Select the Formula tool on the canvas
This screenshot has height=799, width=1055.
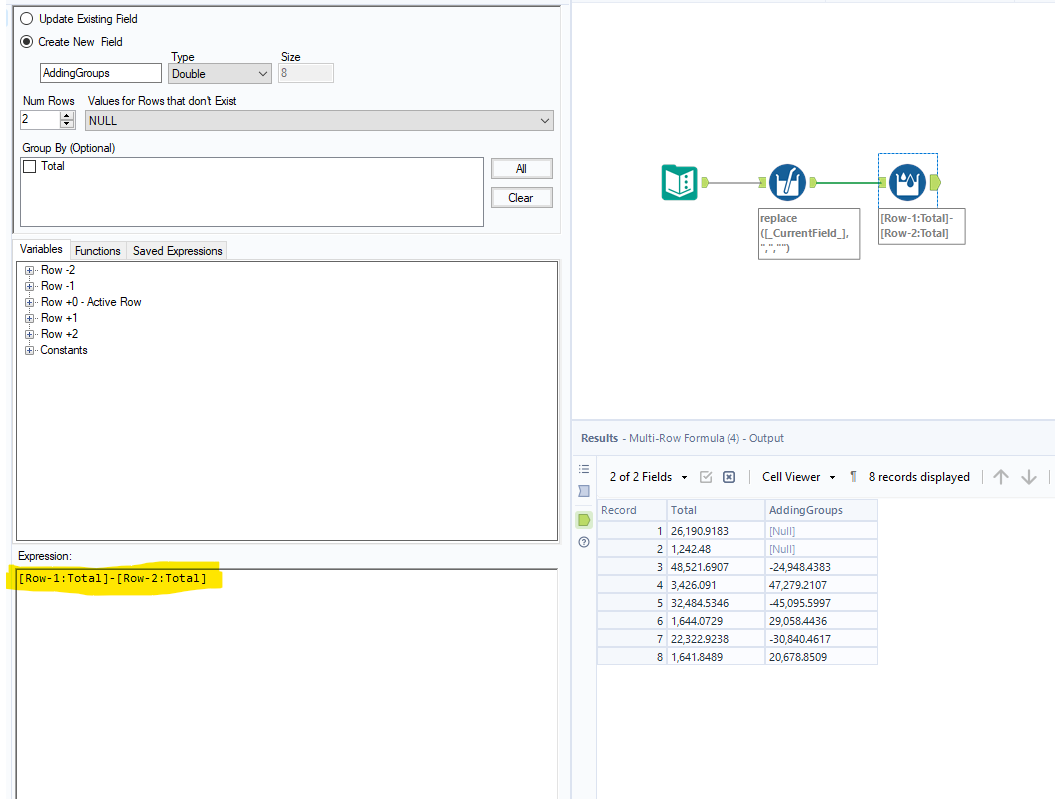pos(789,182)
